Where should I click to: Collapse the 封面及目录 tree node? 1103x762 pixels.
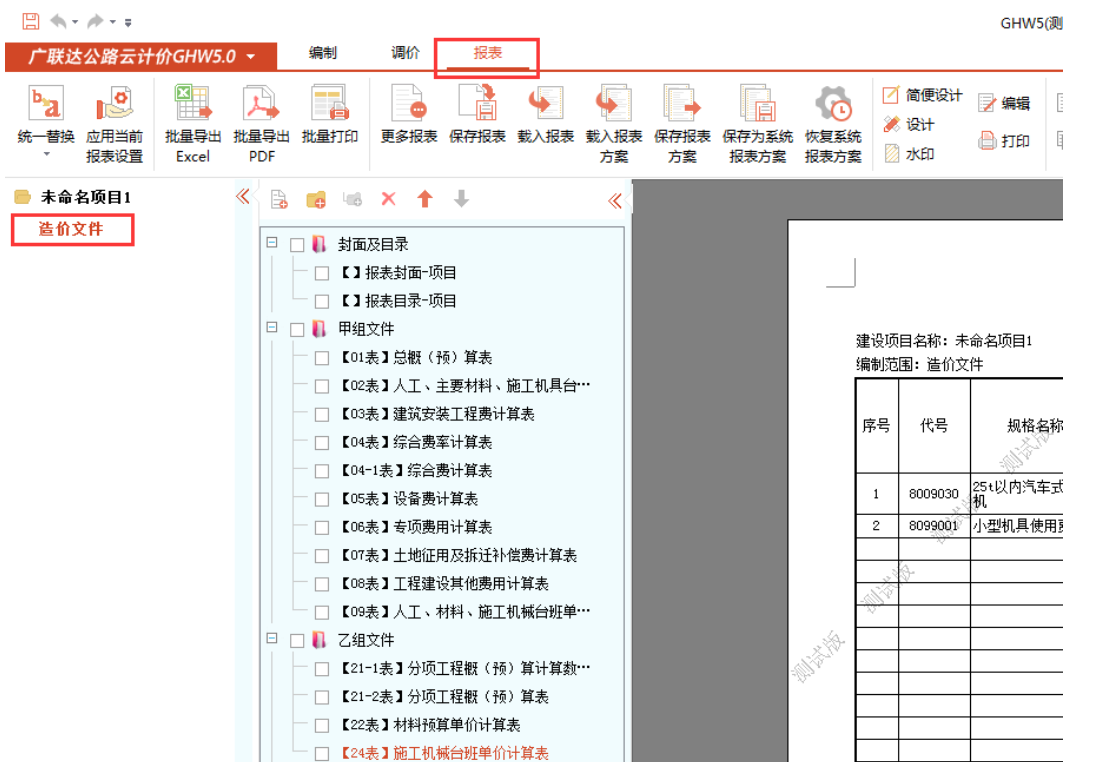pos(272,244)
